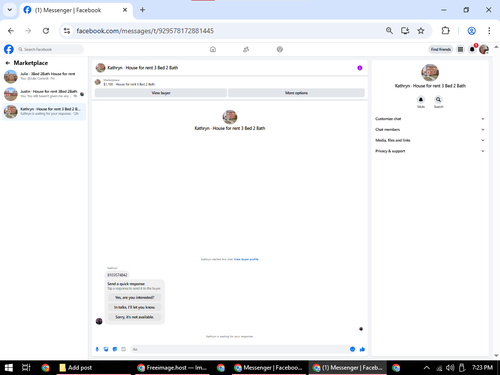Go back from Marketplace chats
Screen dimensions: 500x375
coord(8,63)
